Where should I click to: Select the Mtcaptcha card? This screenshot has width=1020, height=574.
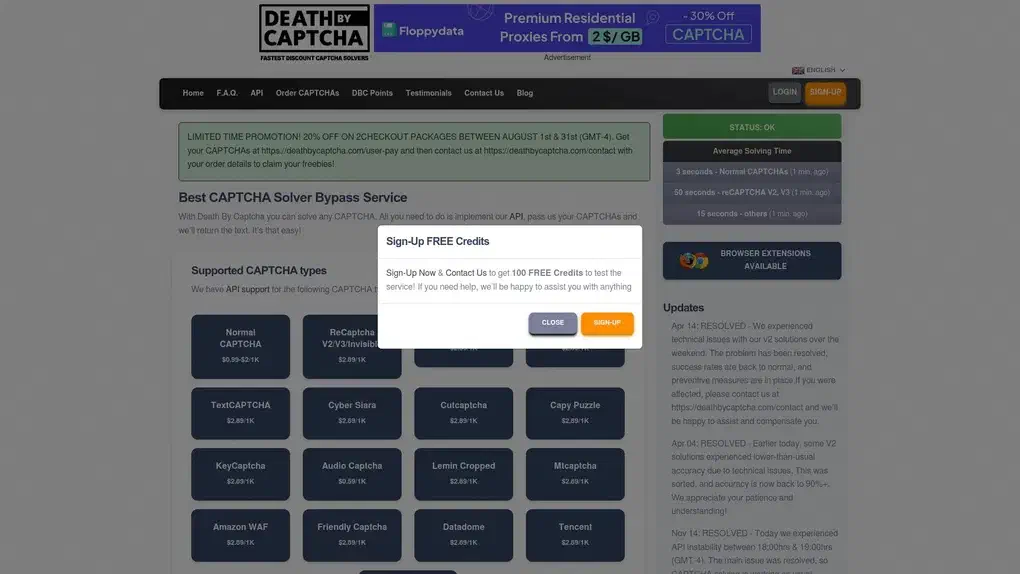pyautogui.click(x=575, y=474)
